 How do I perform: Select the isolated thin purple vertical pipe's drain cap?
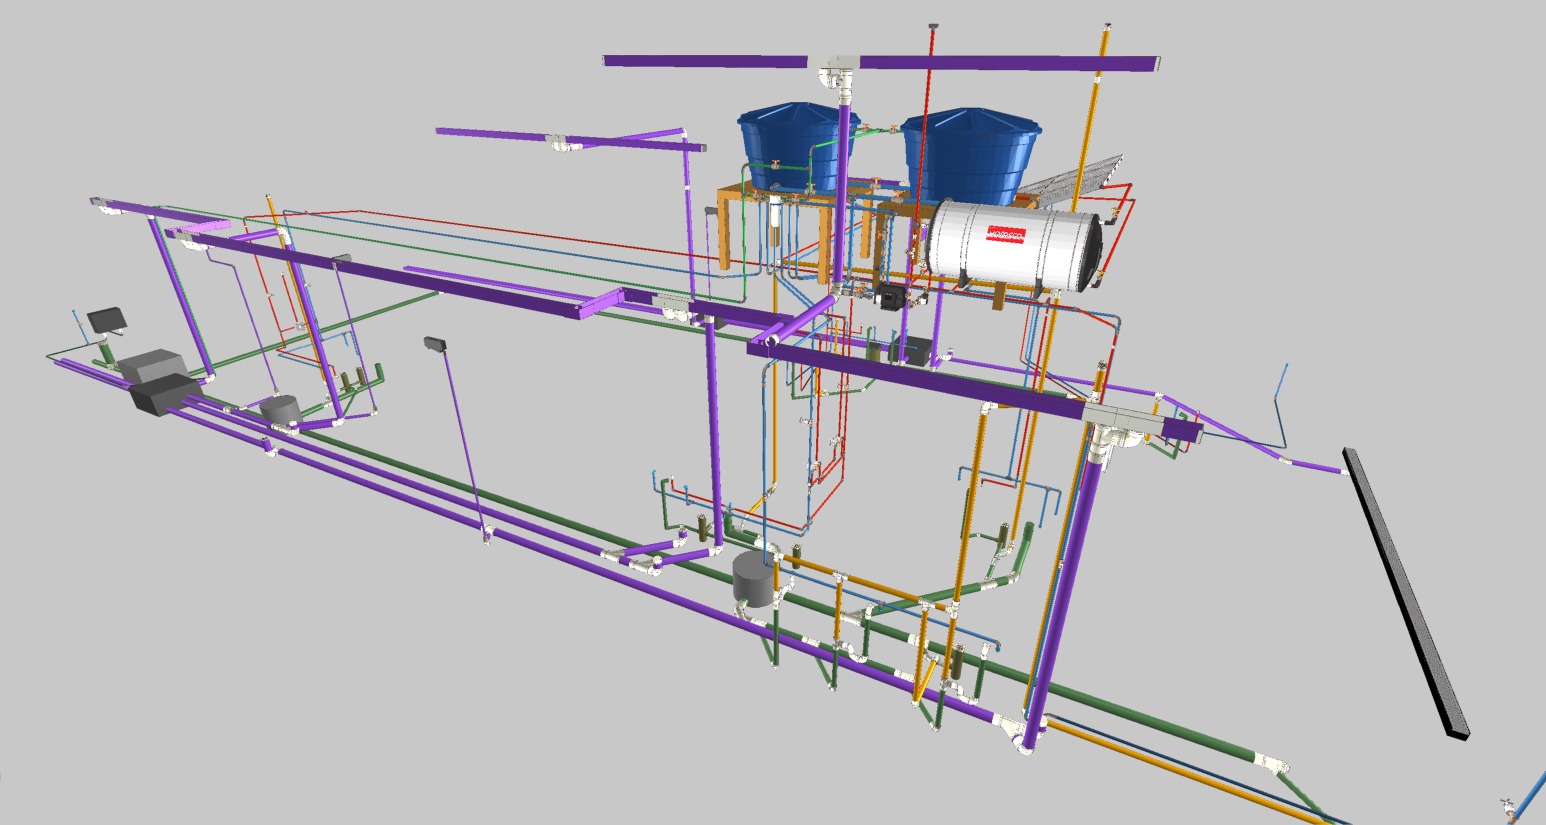point(434,343)
